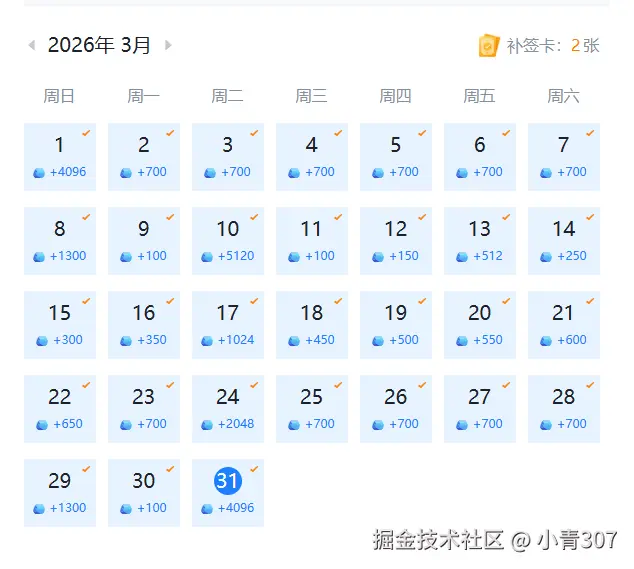Open day 10 with +5120
The image size is (634, 569).
(x=228, y=241)
